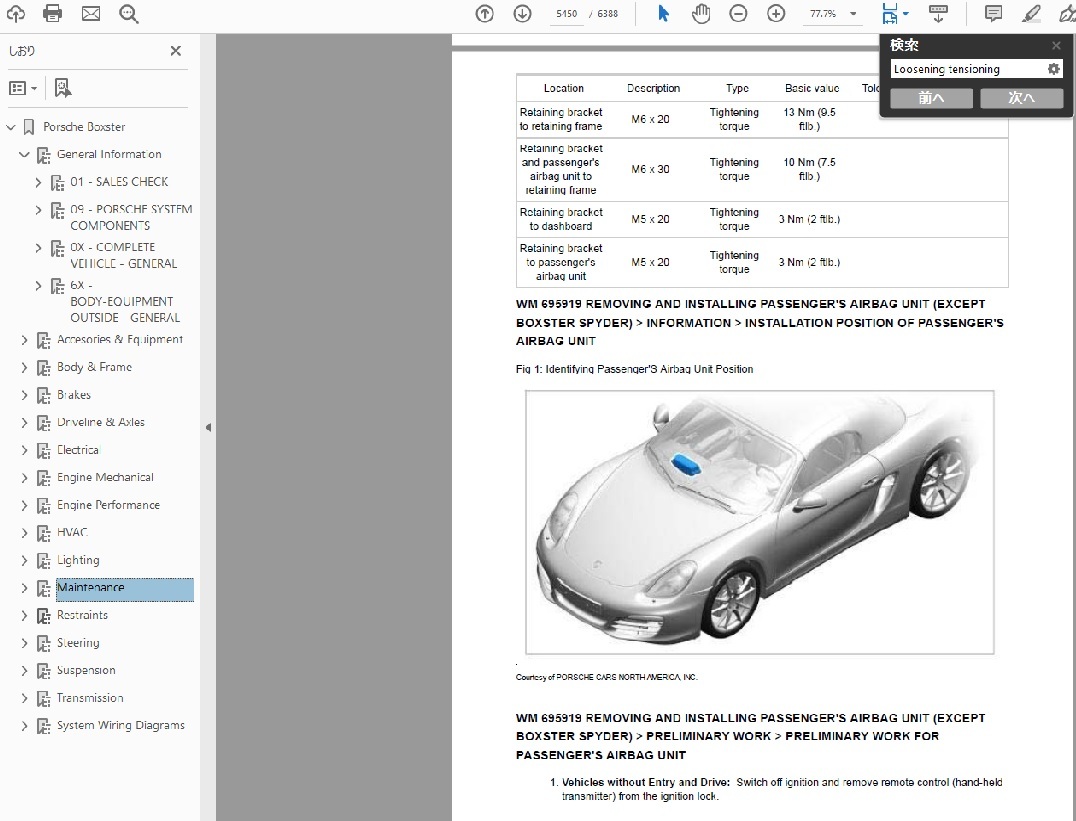Viewport: 1076px width, 821px height.
Task: Click the 前へ previous result button
Action: (931, 98)
